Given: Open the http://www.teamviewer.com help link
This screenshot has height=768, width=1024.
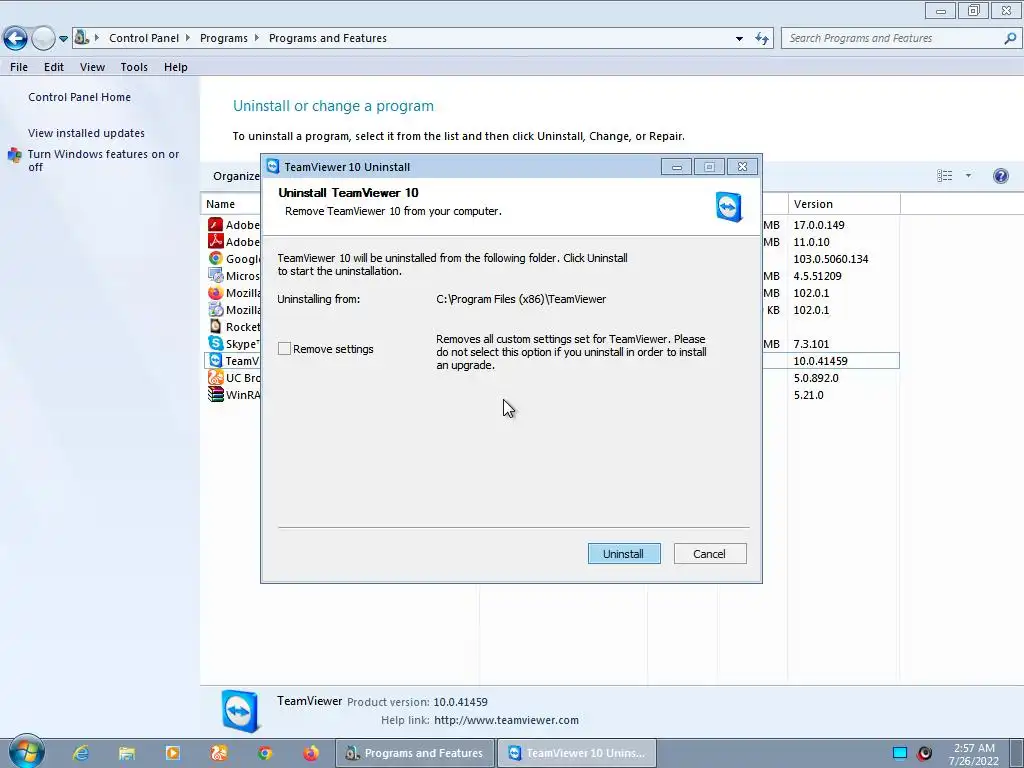Looking at the screenshot, I should click(x=506, y=720).
